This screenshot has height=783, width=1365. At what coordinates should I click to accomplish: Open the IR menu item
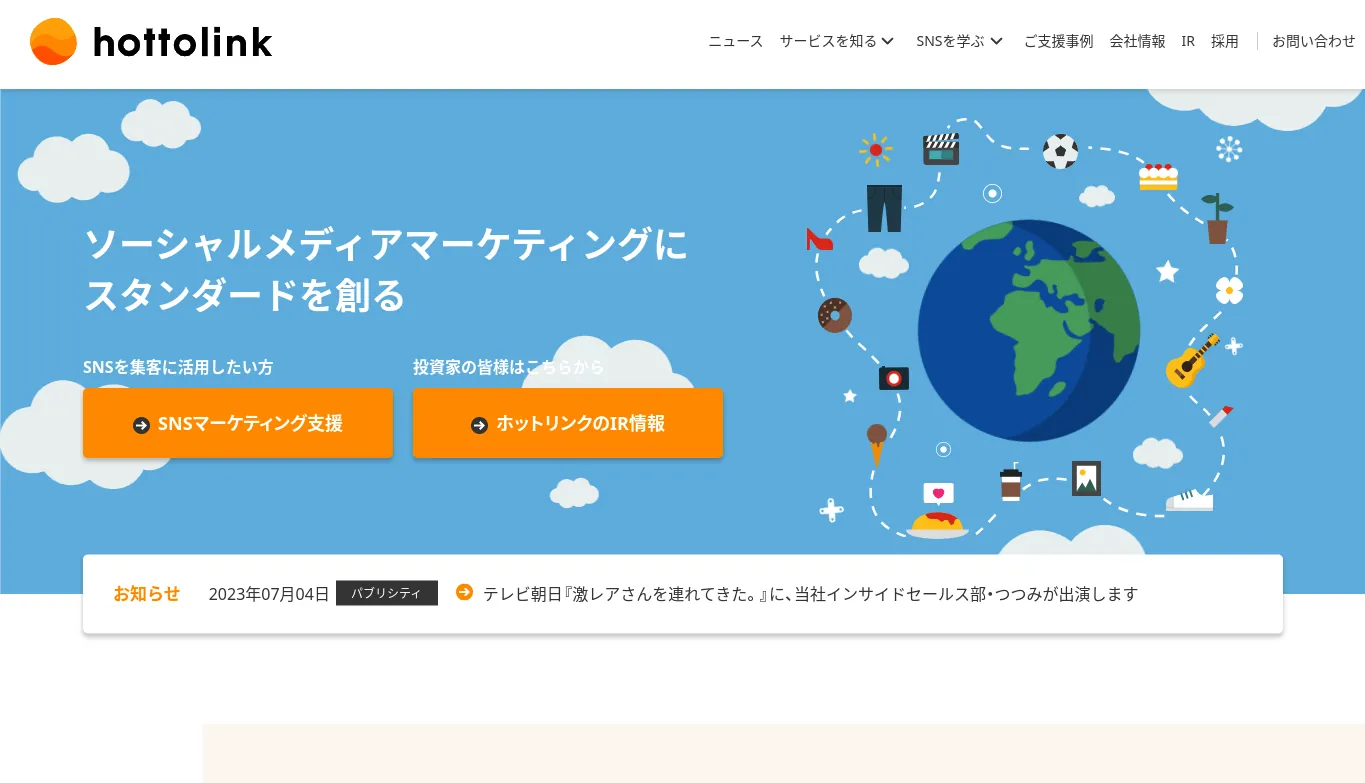coord(1188,41)
